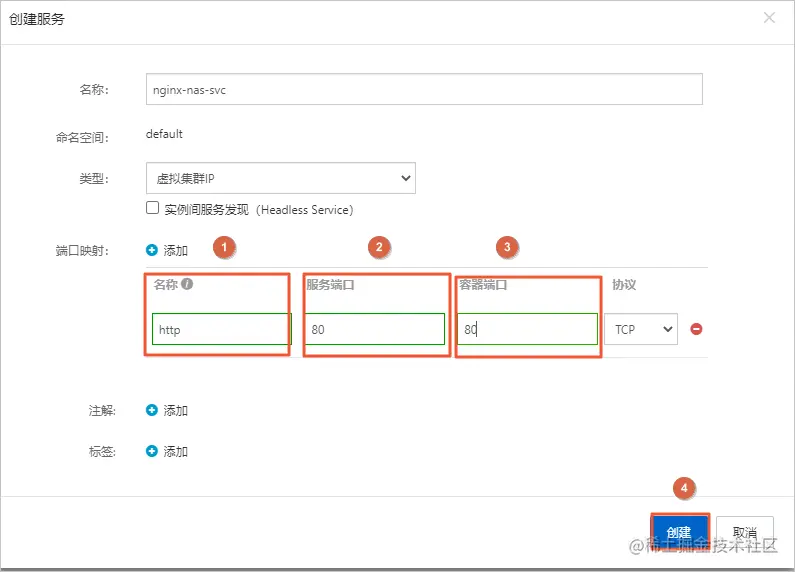Click the plus icon to add 注解
795x572 pixels.
152,410
